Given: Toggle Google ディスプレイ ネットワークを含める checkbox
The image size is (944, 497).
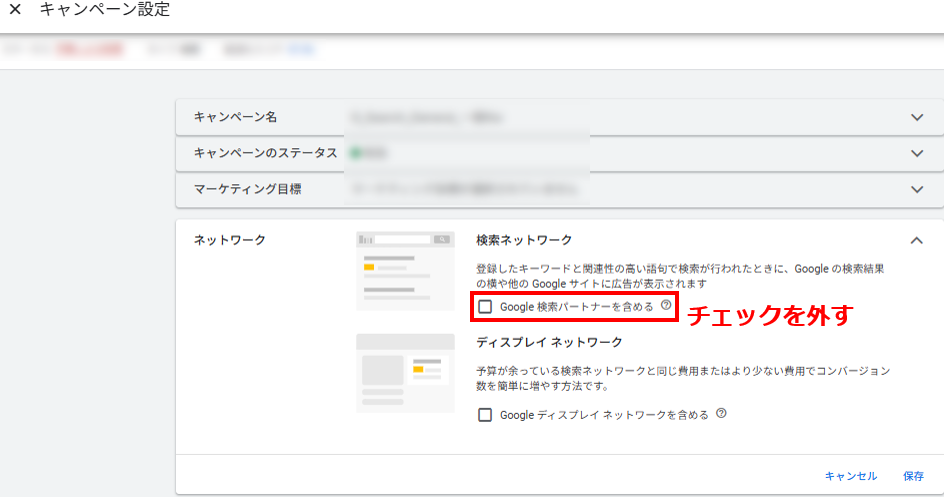Looking at the screenshot, I should 485,415.
